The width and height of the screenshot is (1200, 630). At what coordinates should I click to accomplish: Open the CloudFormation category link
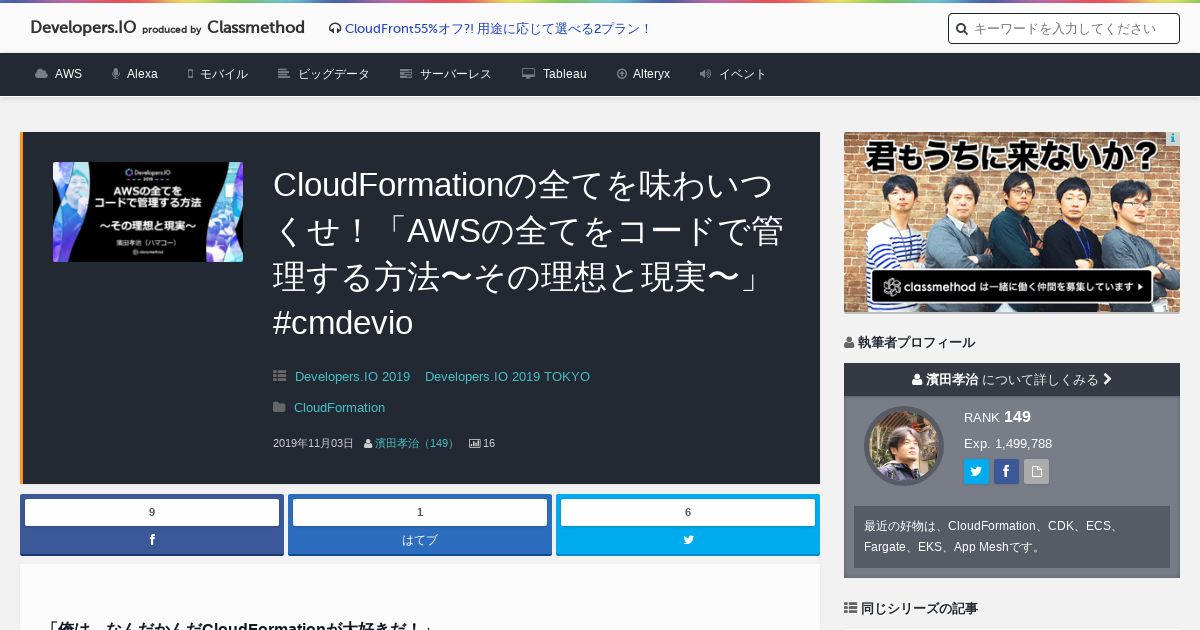point(339,408)
